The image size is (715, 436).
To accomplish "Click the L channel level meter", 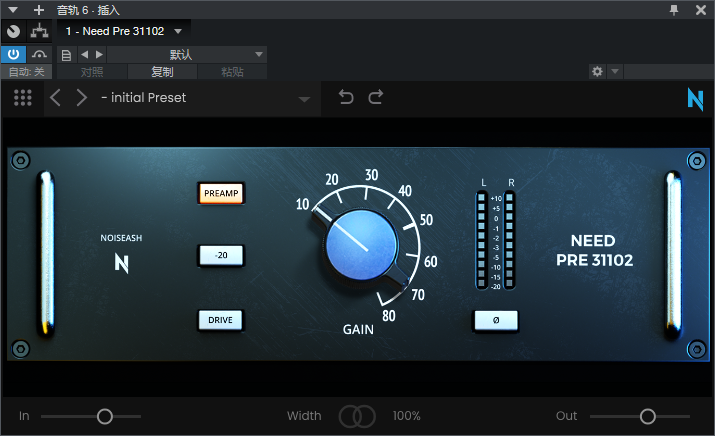I will pos(482,240).
